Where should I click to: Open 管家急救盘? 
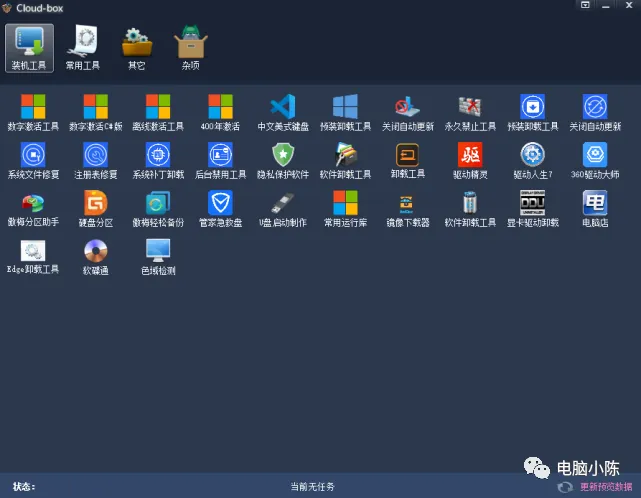pyautogui.click(x=220, y=209)
